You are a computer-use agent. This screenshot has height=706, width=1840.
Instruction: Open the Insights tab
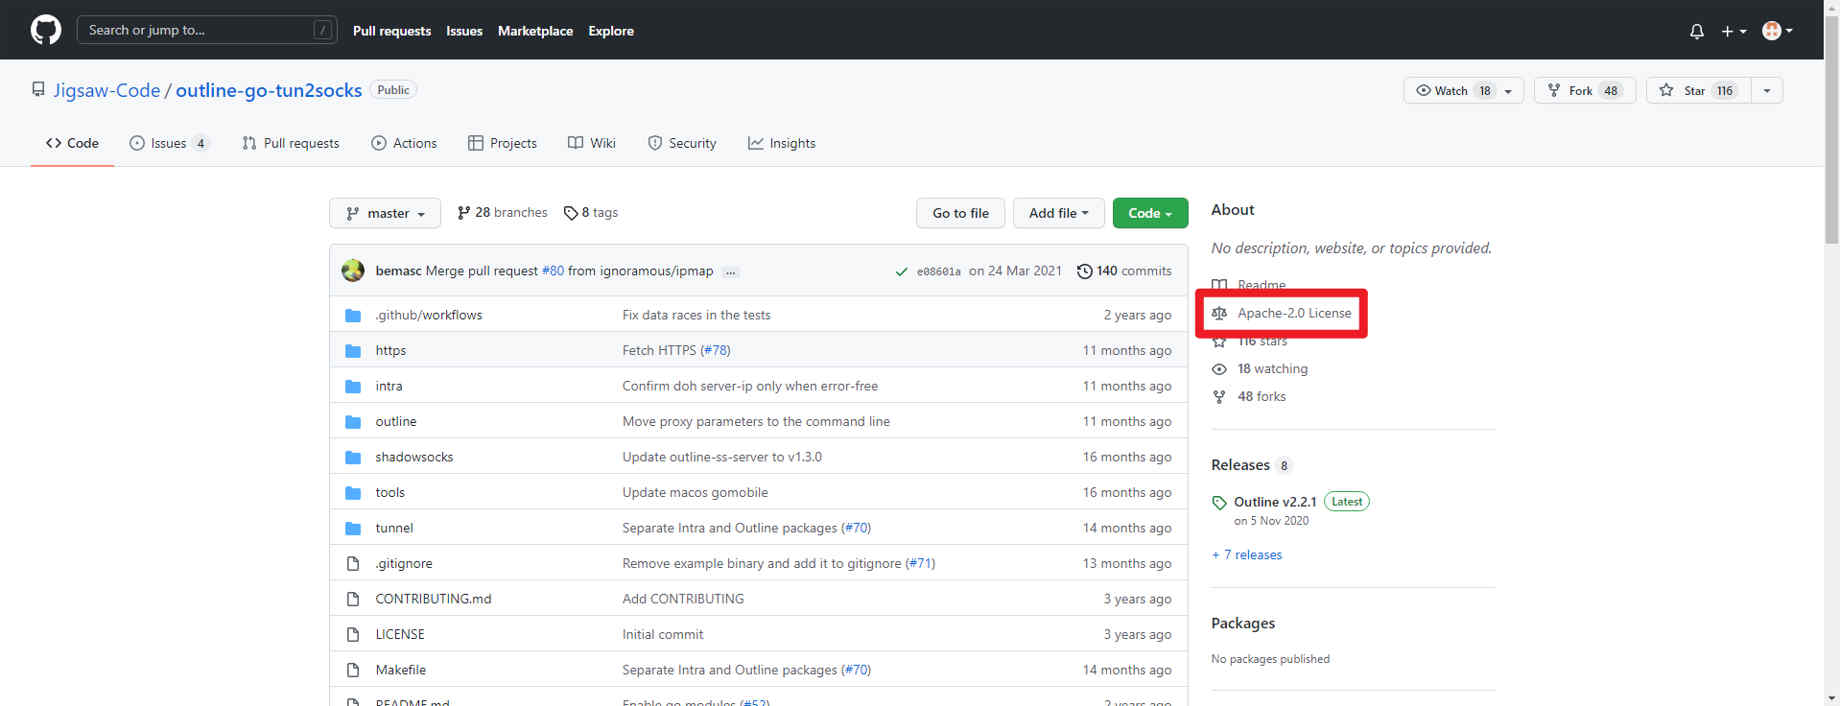click(782, 143)
